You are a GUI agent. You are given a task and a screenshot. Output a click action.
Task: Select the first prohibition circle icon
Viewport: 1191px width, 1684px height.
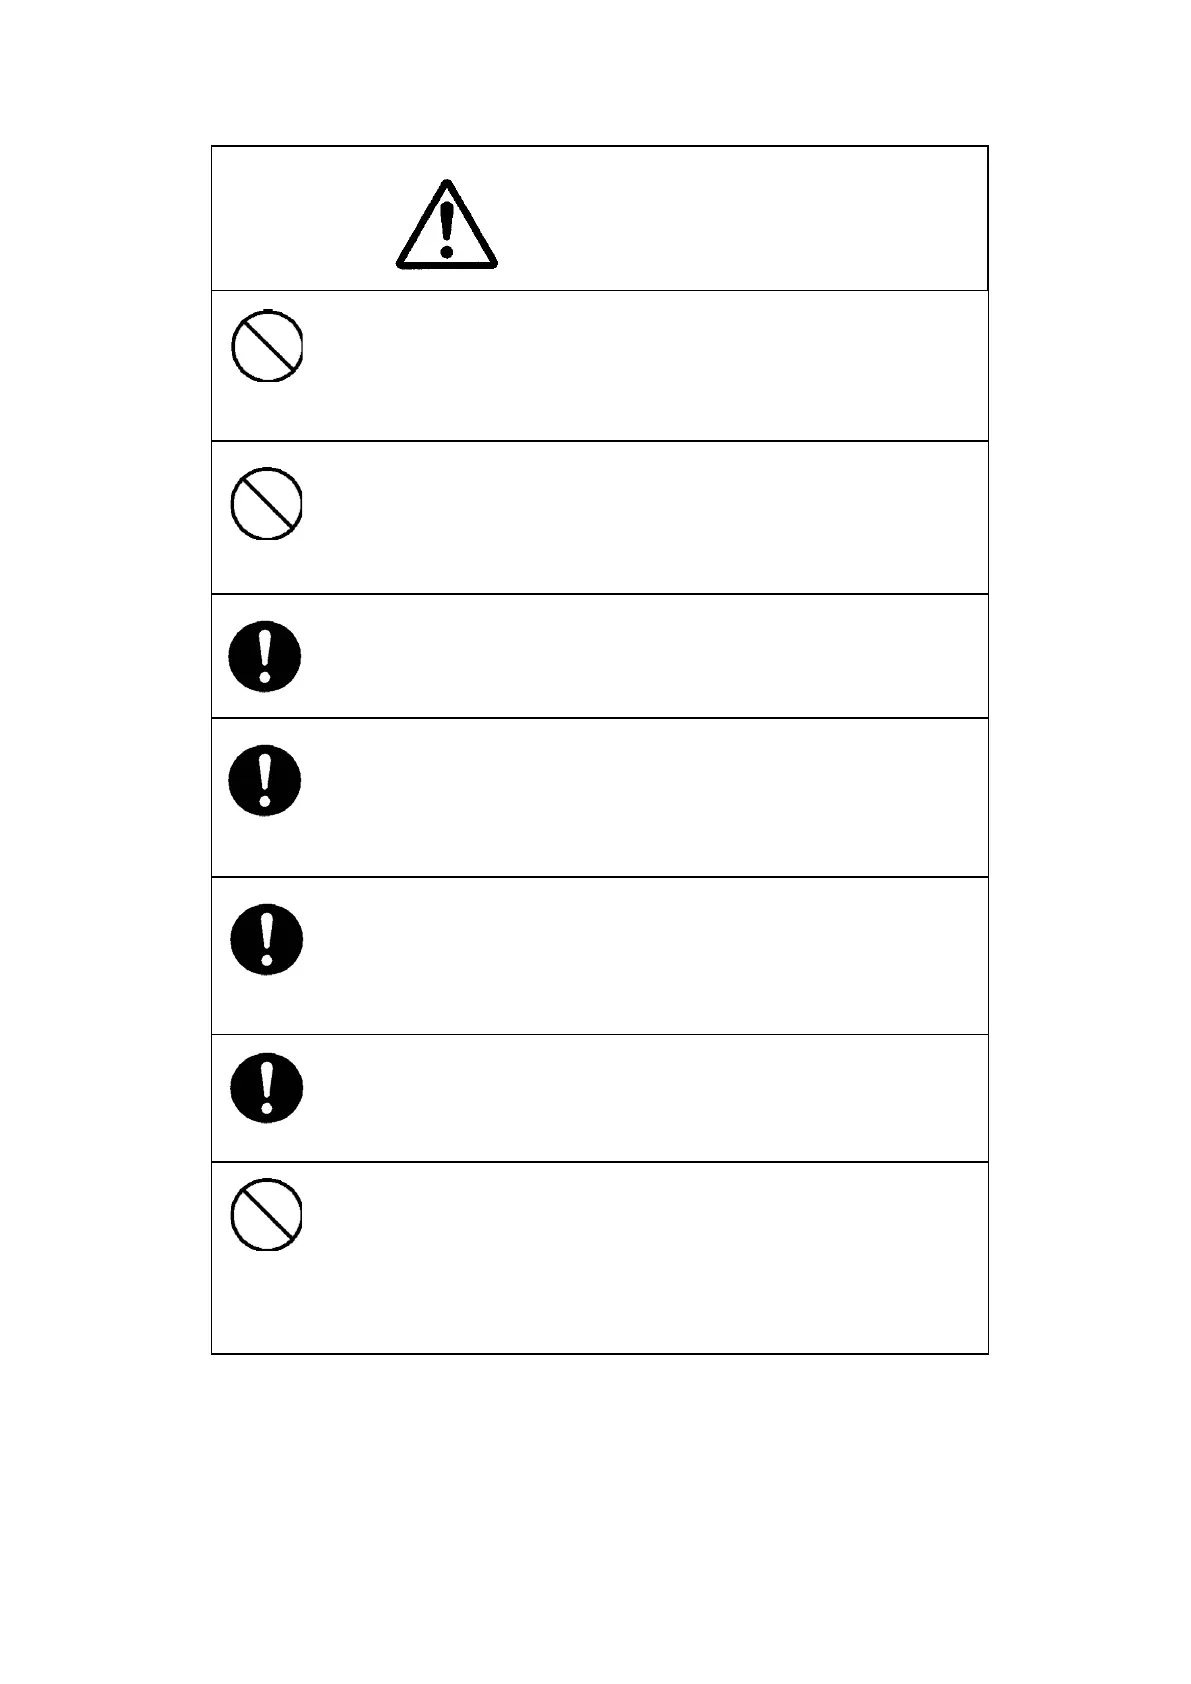point(267,346)
